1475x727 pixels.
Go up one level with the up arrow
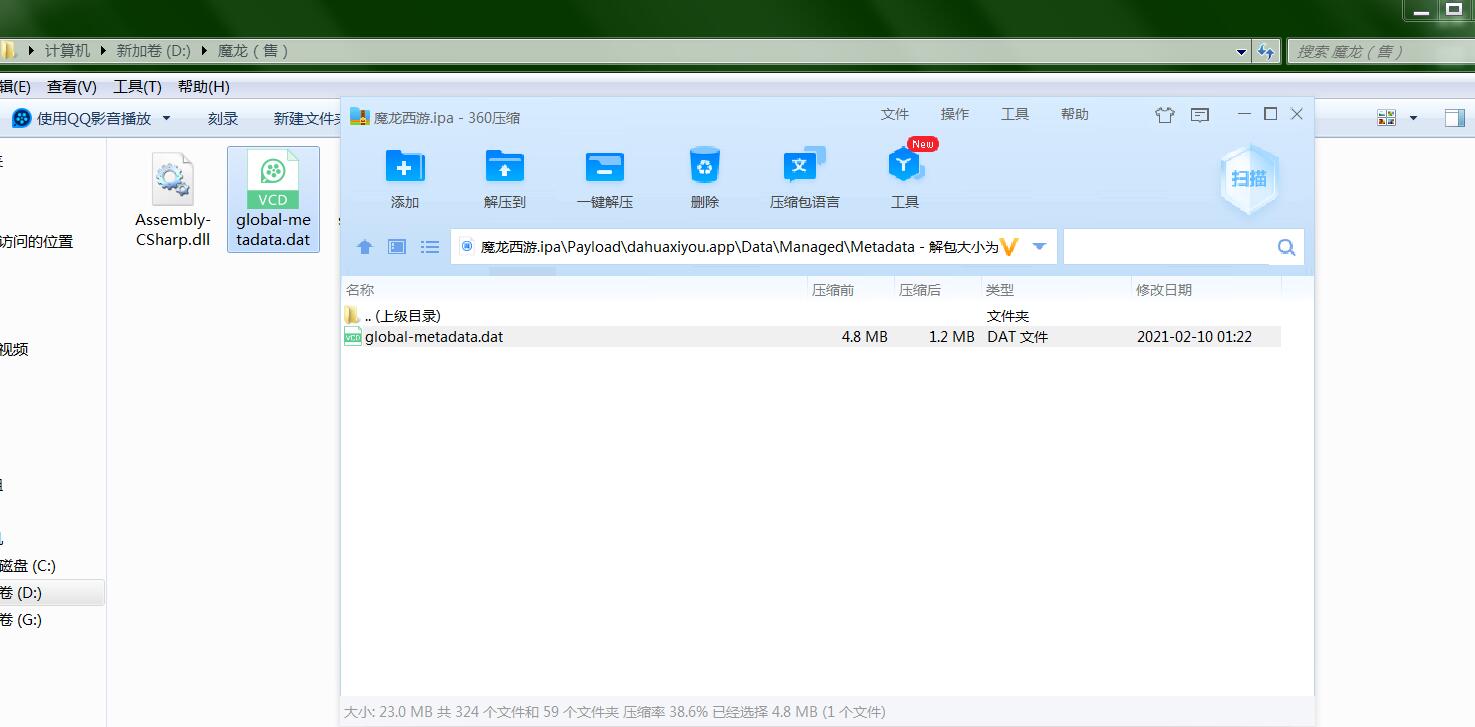coord(365,247)
